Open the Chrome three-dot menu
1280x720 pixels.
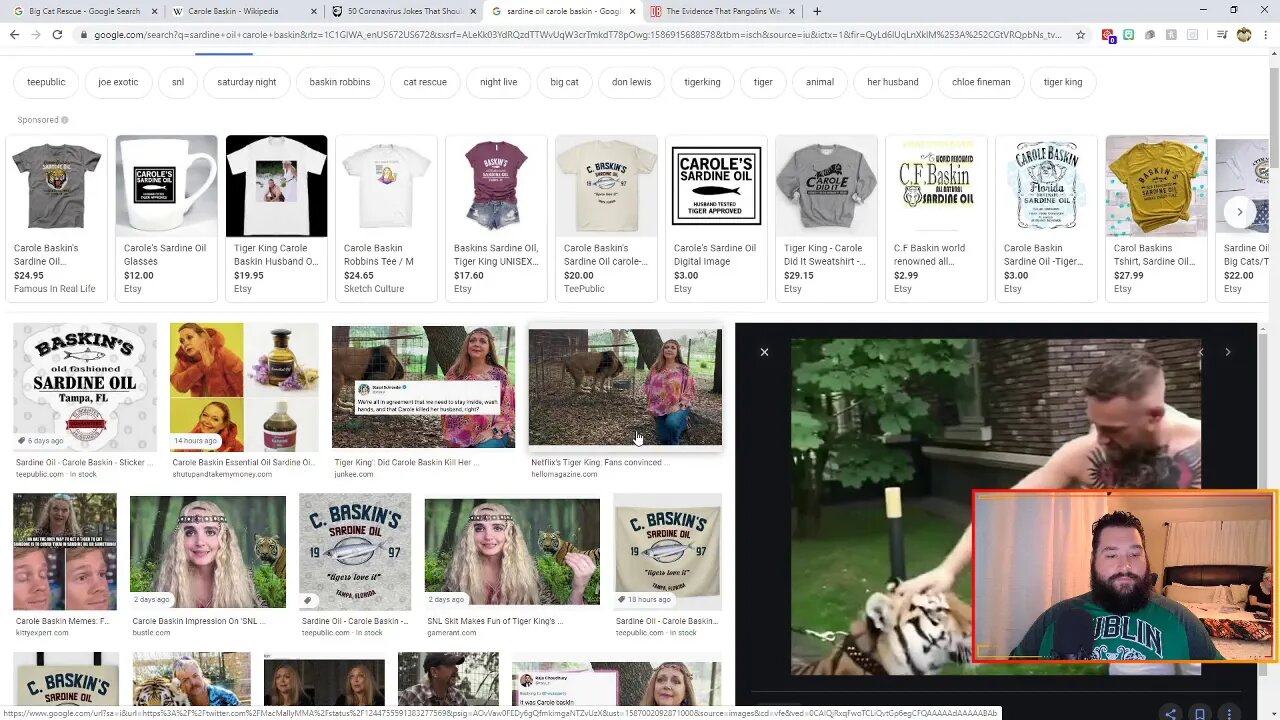1266,34
